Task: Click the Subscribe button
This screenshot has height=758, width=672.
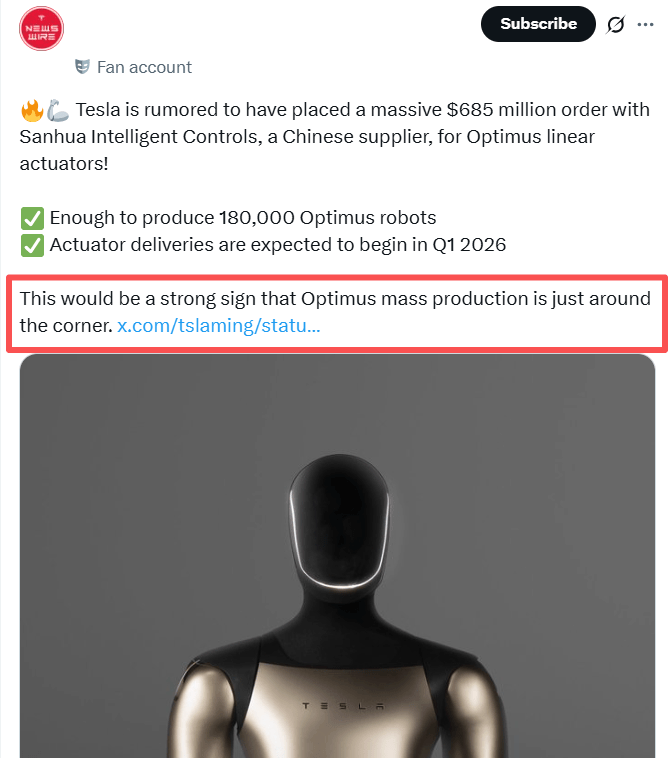Action: click(x=538, y=24)
